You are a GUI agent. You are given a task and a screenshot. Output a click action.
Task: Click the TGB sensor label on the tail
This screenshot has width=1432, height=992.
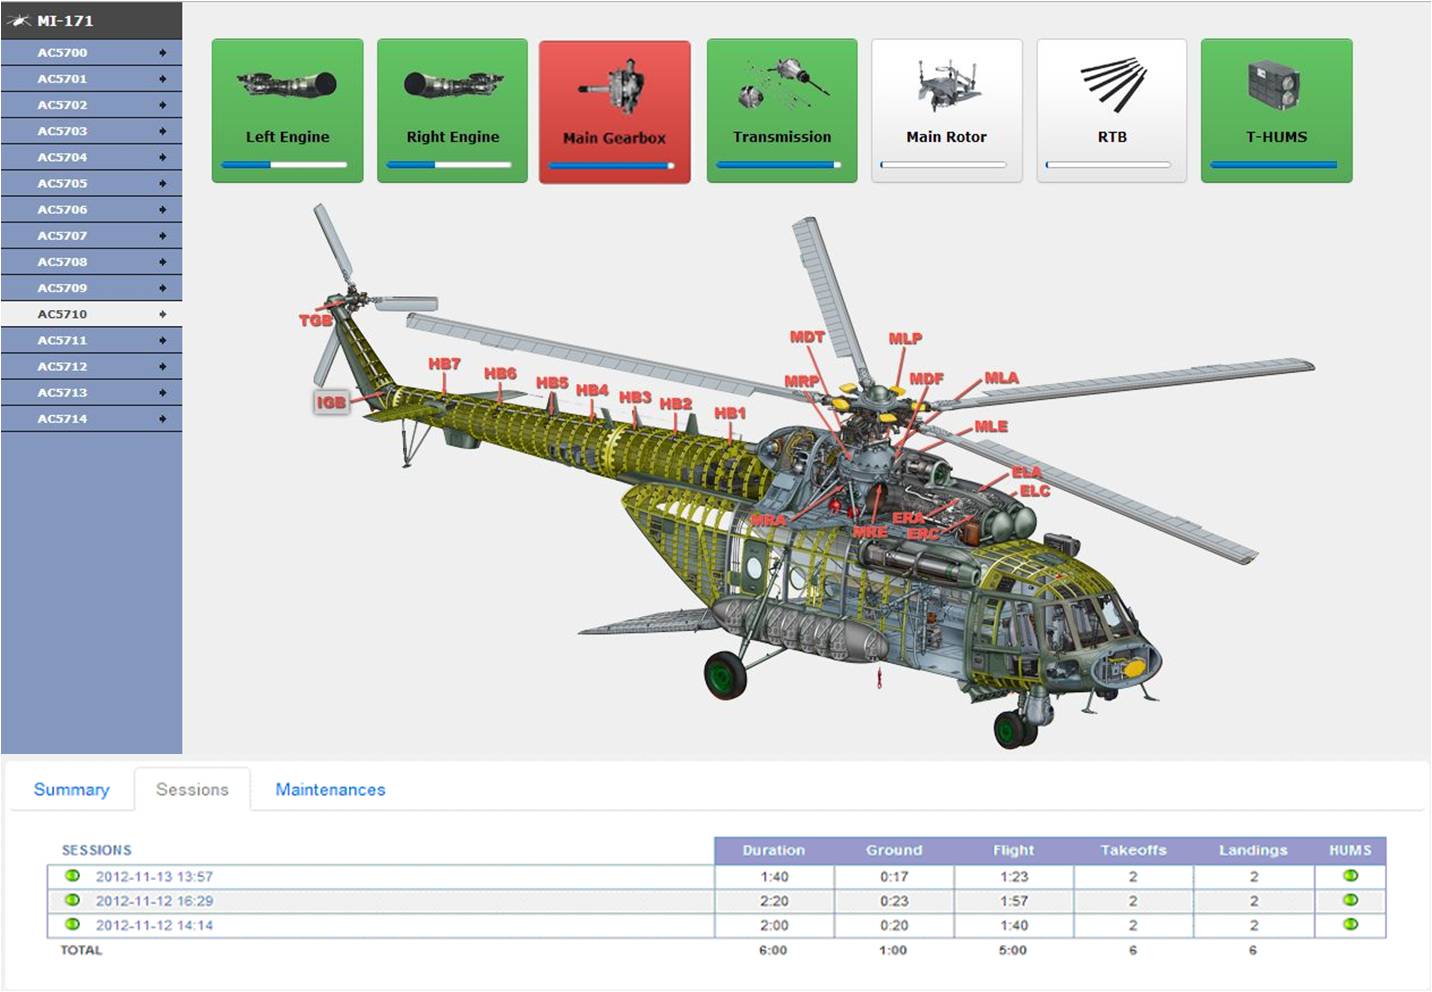pyautogui.click(x=315, y=321)
